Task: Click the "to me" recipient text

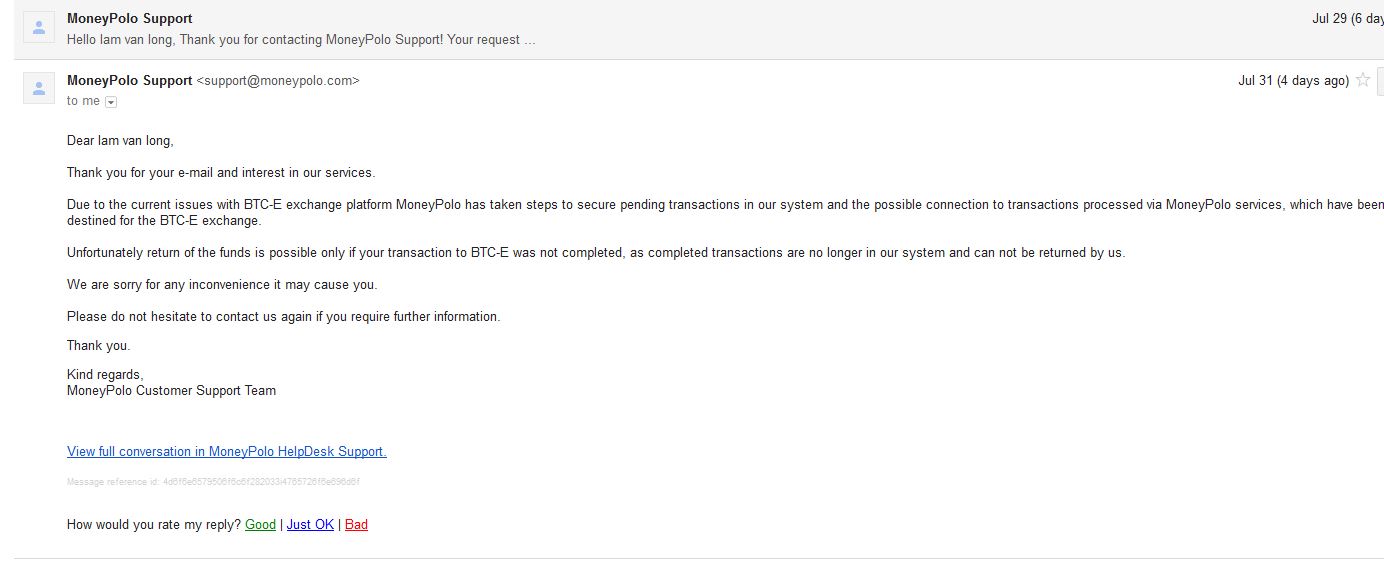Action: pyautogui.click(x=83, y=101)
